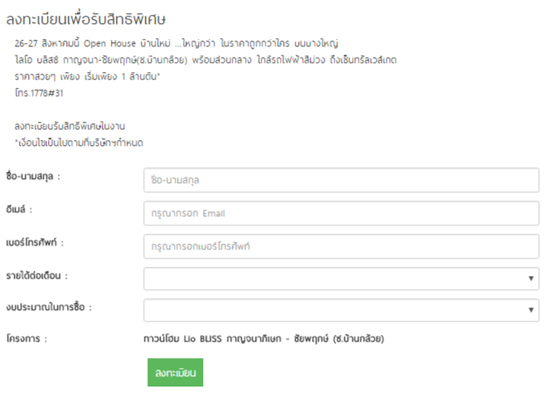
Task: Click the arrow on the purchase budget combo box
Action: point(531,310)
